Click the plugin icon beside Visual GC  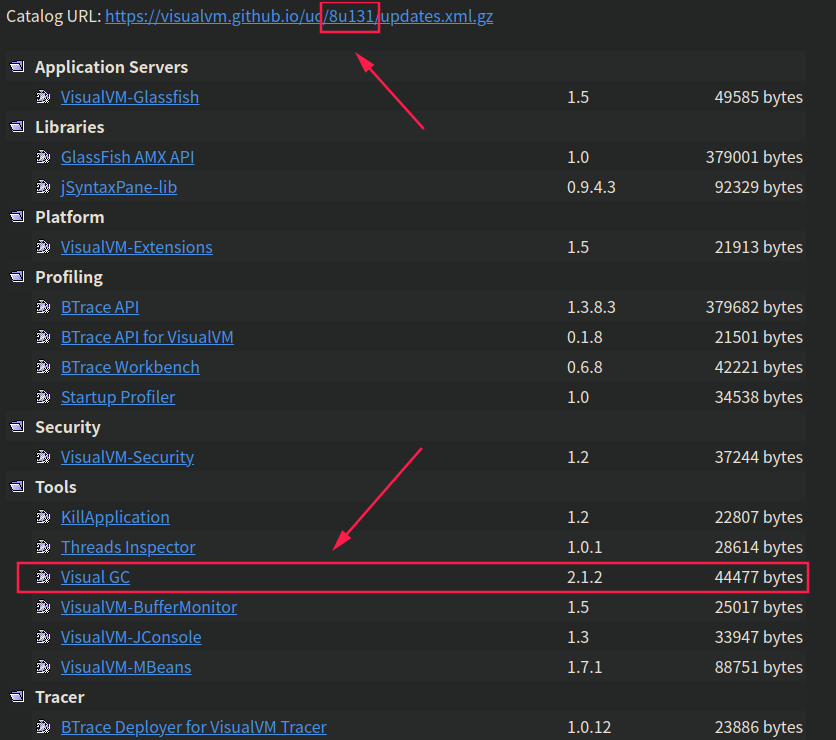click(43, 577)
